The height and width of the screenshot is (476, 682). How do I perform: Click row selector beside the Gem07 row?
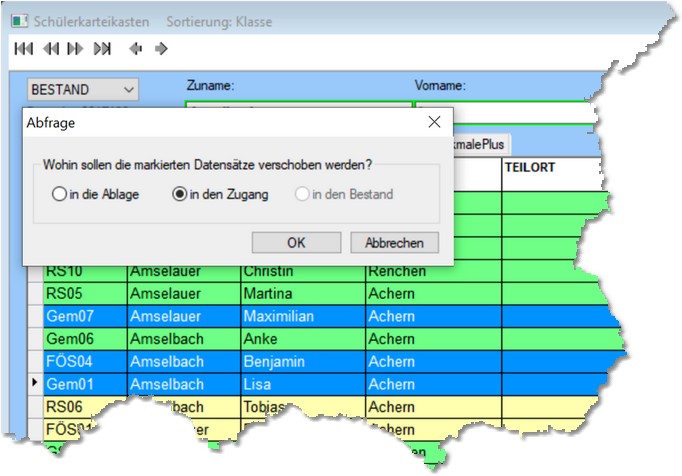(x=36, y=316)
